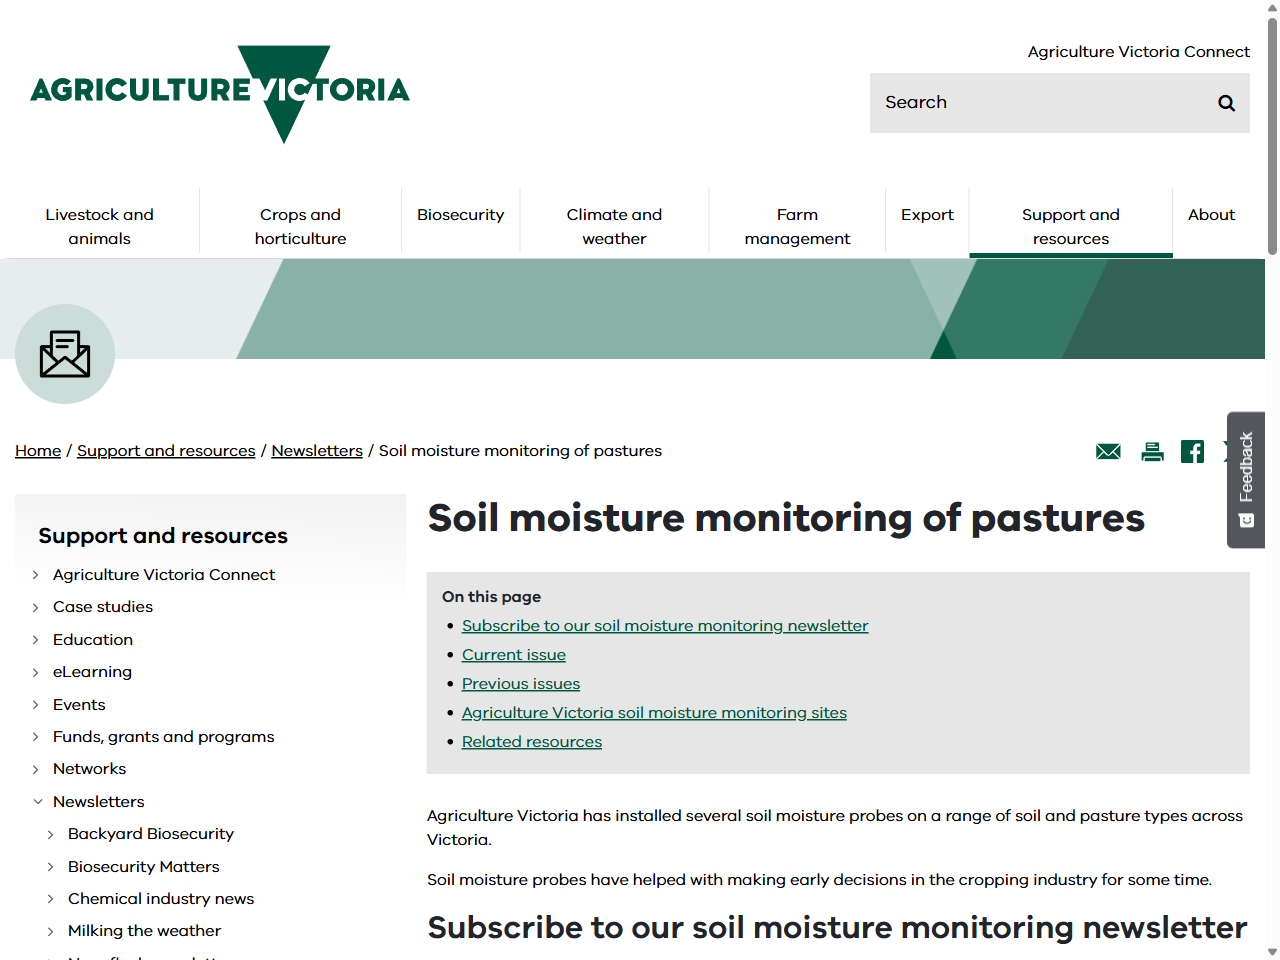Open Biosecurity Matters newsletter item

click(144, 867)
